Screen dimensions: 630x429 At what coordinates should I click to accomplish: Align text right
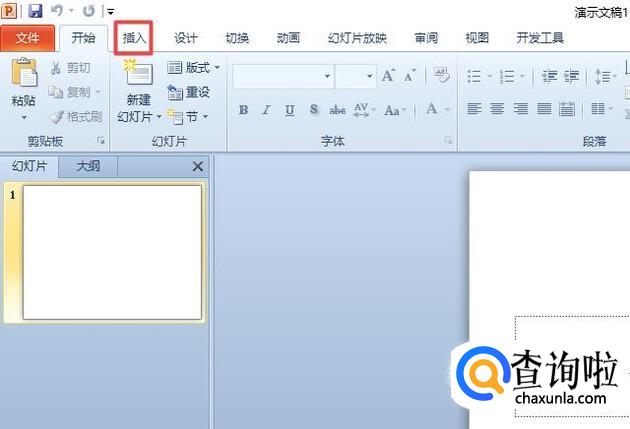(x=520, y=108)
